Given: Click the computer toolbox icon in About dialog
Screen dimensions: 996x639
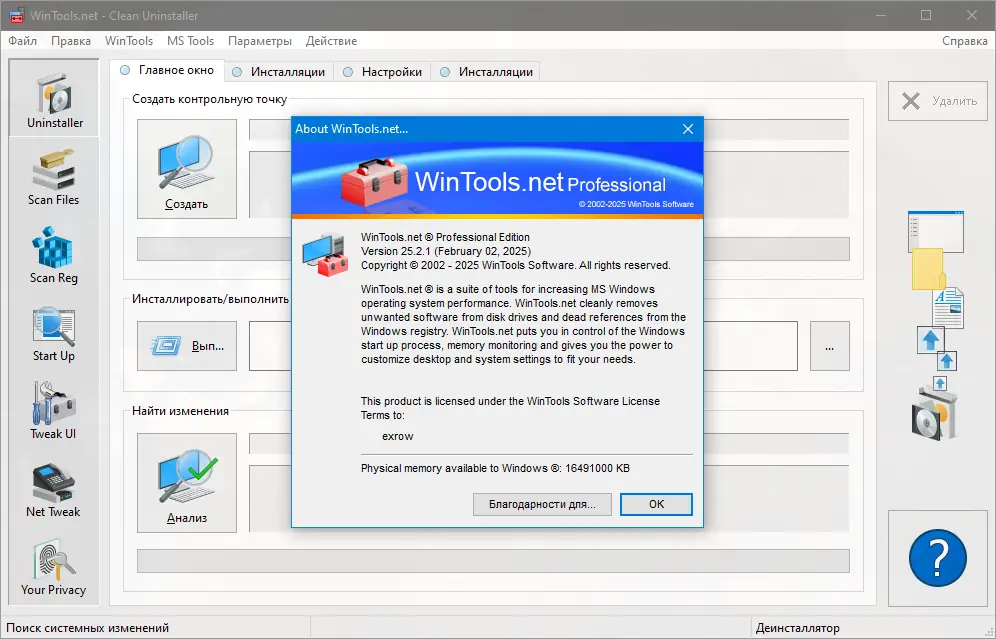Looking at the screenshot, I should pos(325,255).
